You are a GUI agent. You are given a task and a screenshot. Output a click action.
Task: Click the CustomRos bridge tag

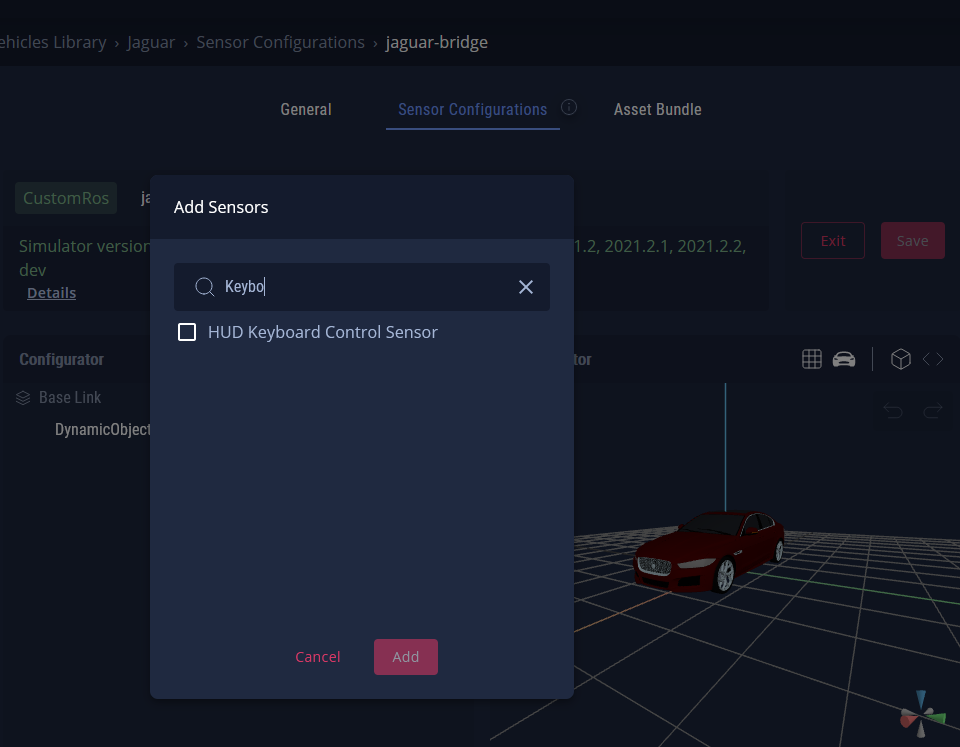pos(66,198)
